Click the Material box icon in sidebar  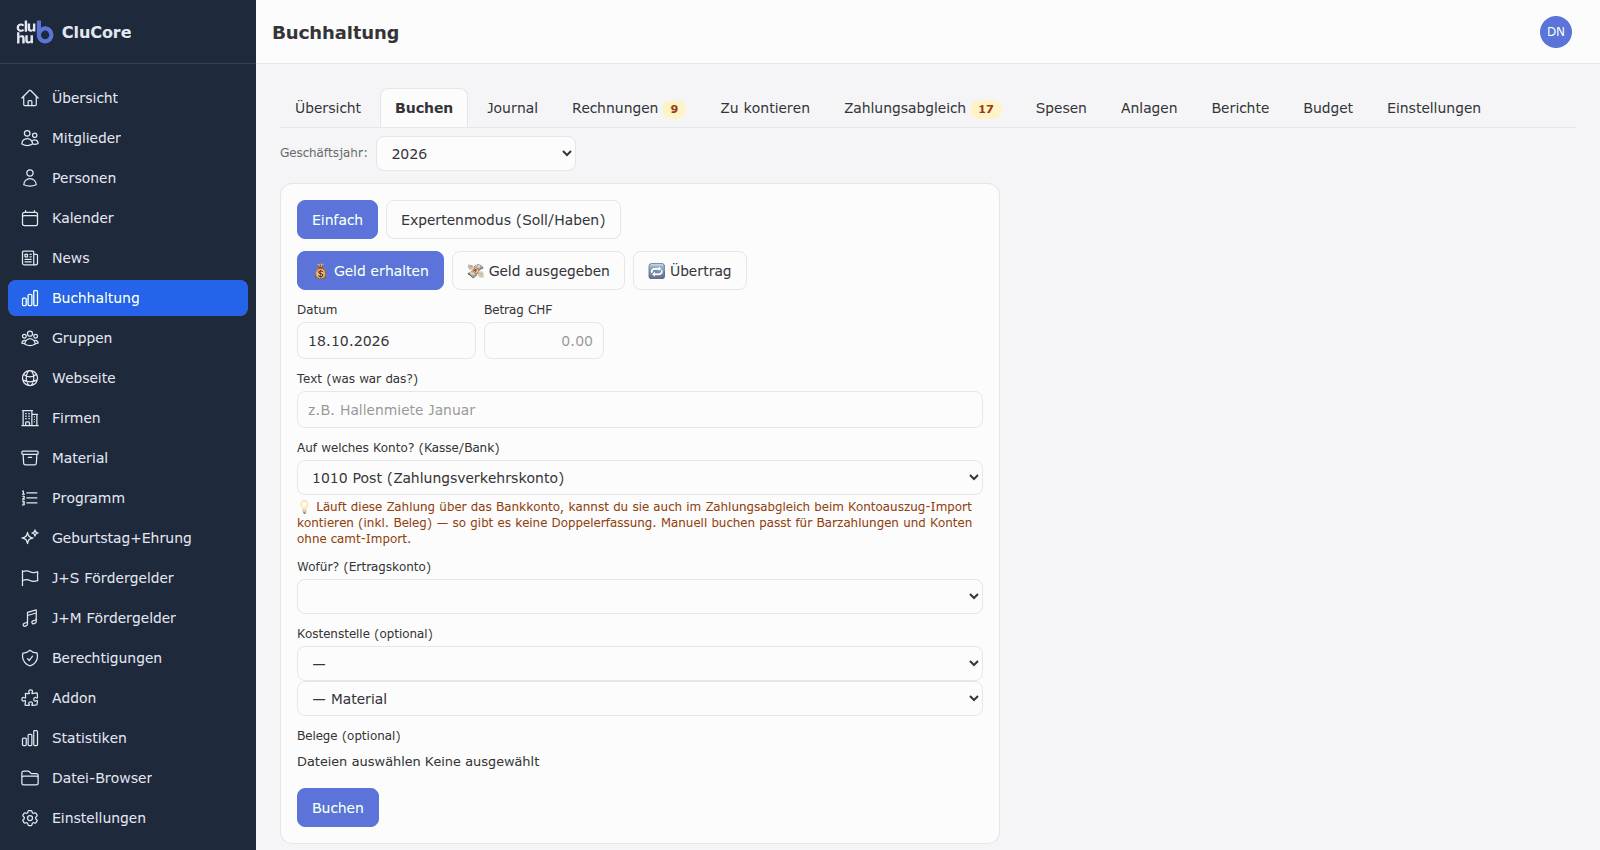click(x=30, y=458)
